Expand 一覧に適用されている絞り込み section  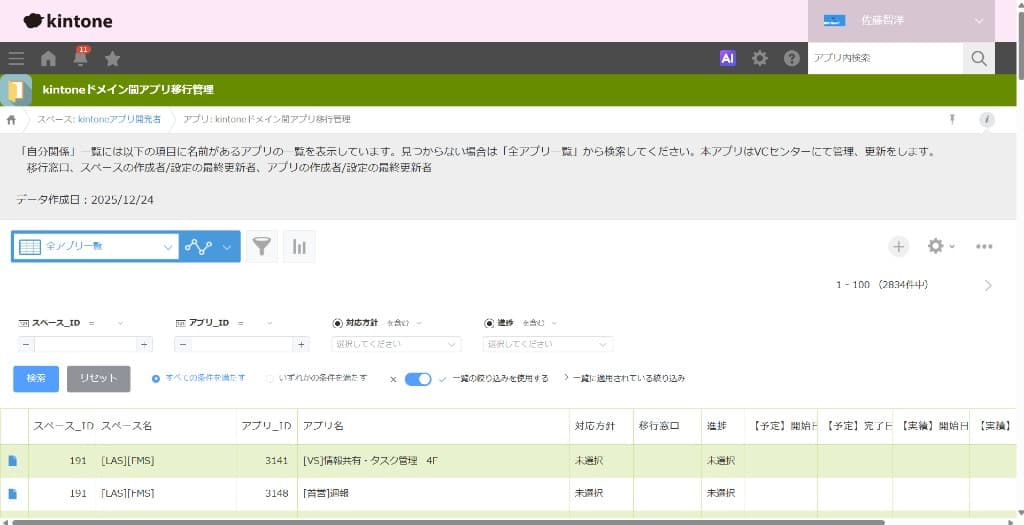tap(624, 379)
